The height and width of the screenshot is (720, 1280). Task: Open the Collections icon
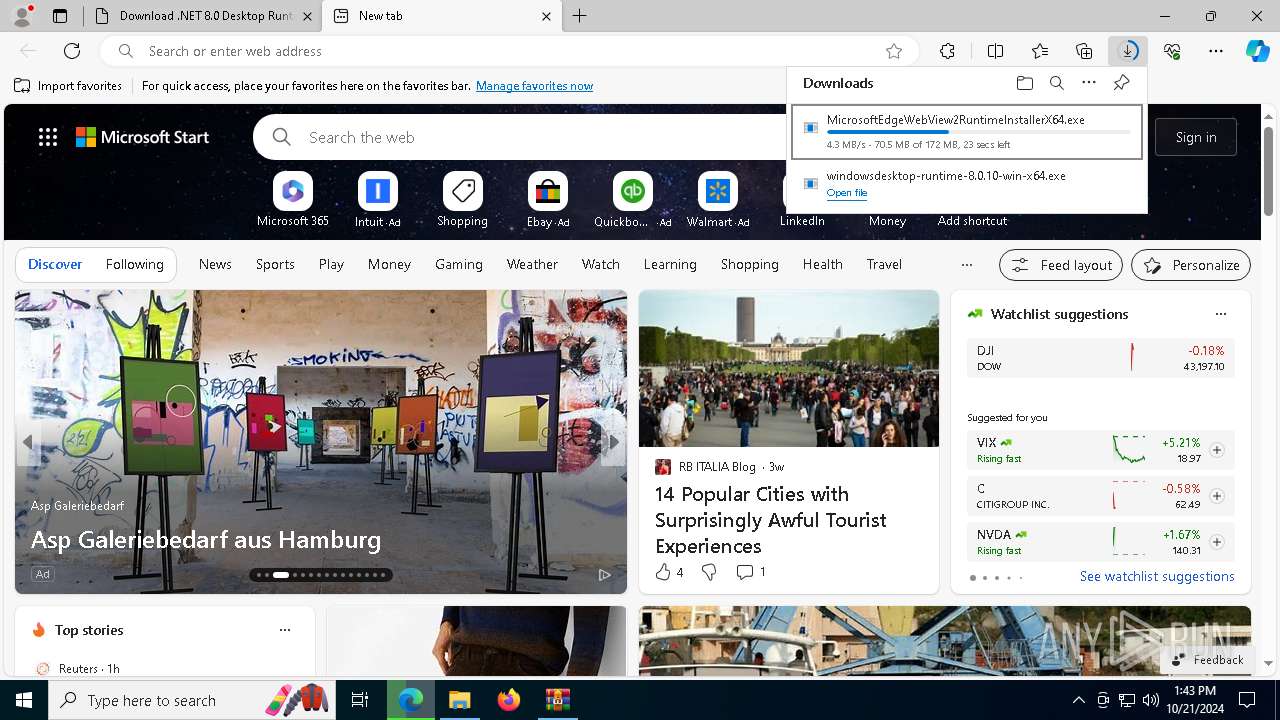[x=1084, y=51]
